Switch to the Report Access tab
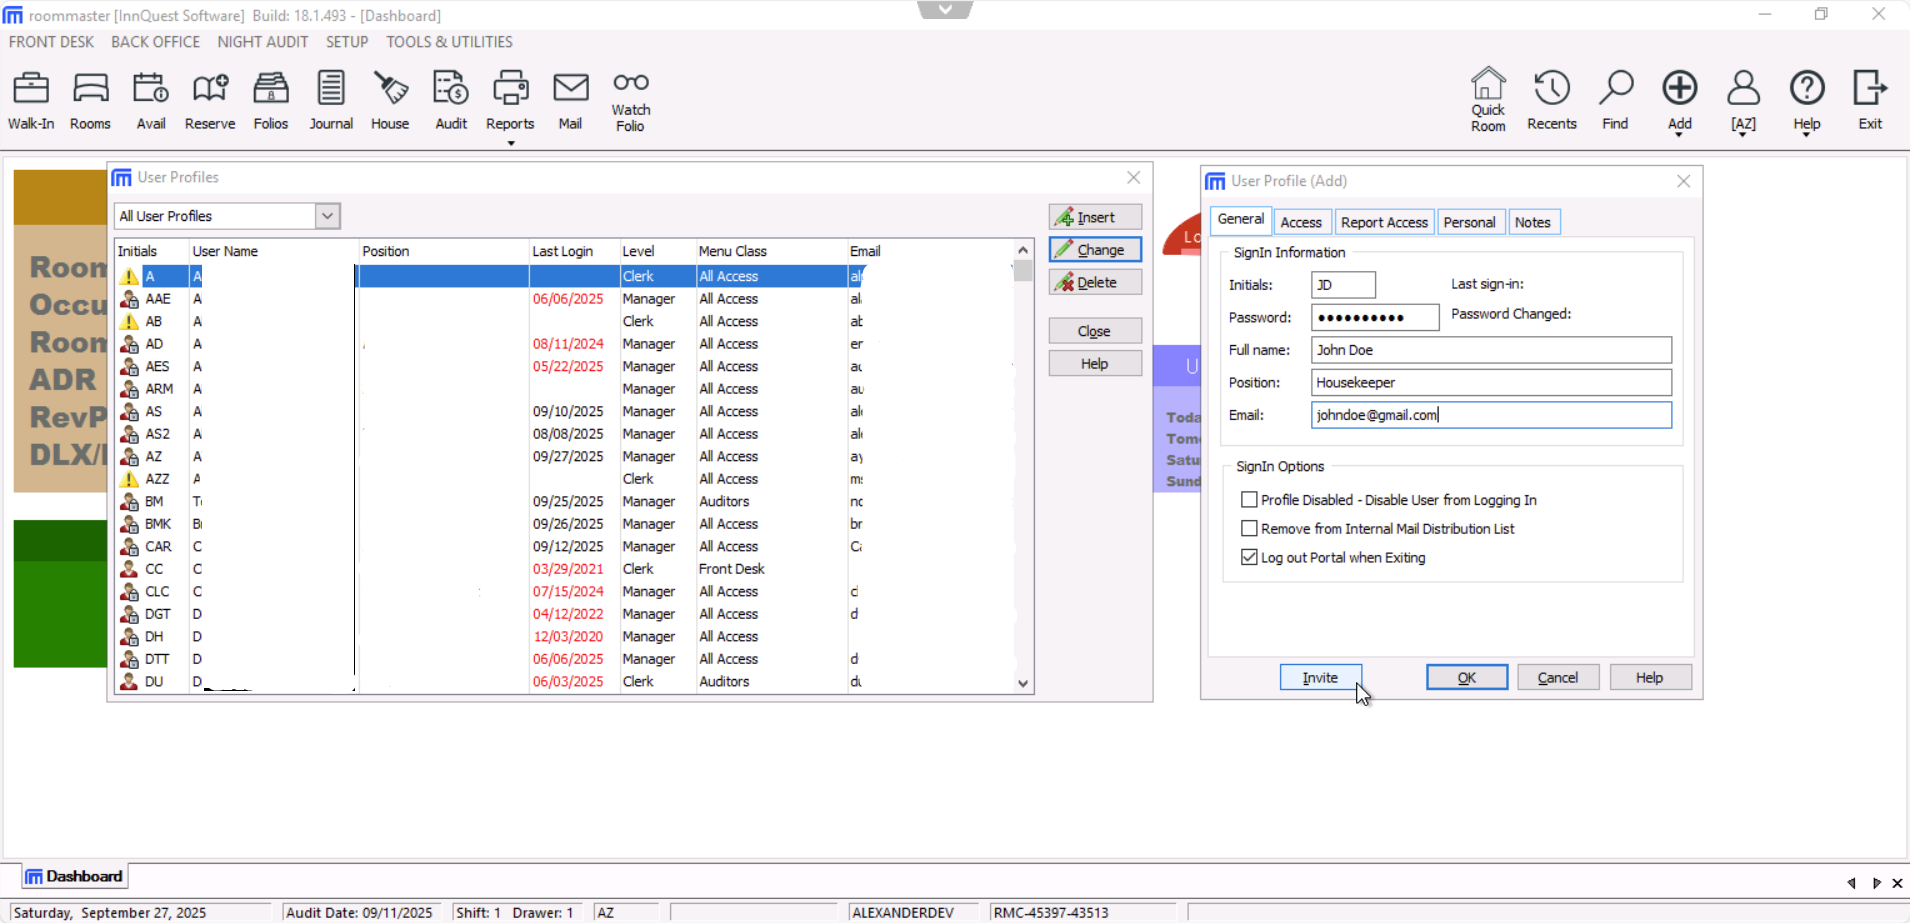 coord(1384,221)
